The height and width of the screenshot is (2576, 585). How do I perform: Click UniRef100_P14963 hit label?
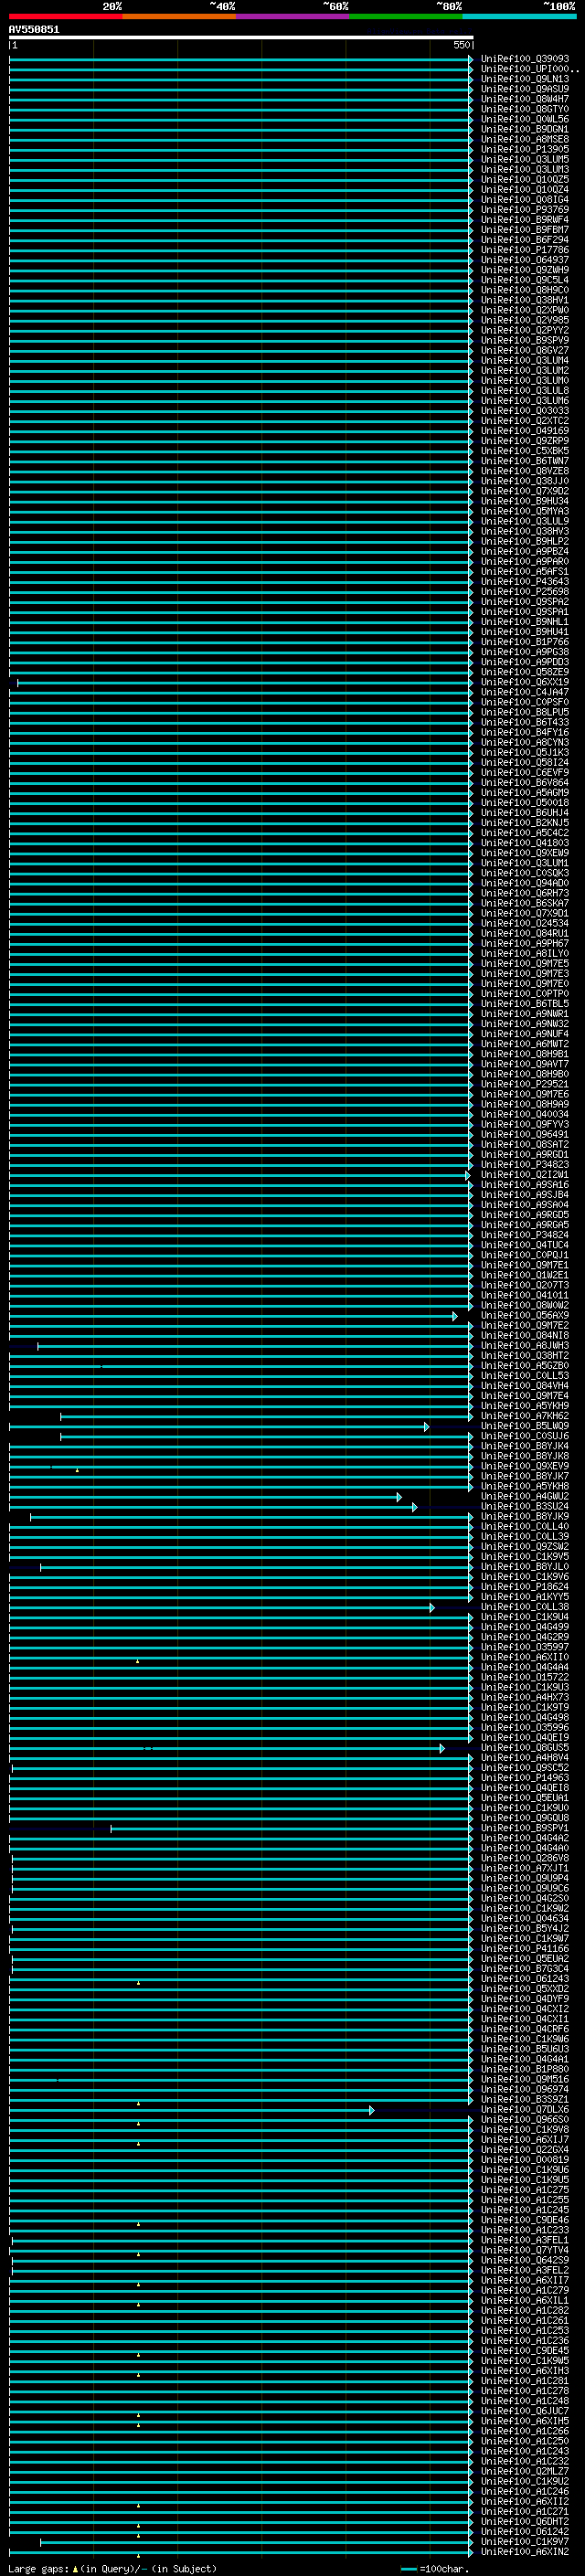[x=525, y=1778]
